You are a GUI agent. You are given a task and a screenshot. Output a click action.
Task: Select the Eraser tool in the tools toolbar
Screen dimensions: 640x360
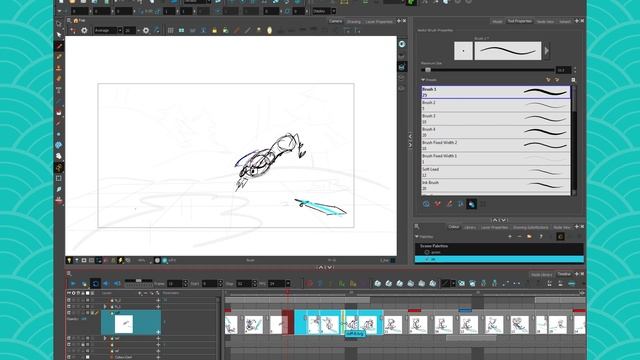(59, 79)
